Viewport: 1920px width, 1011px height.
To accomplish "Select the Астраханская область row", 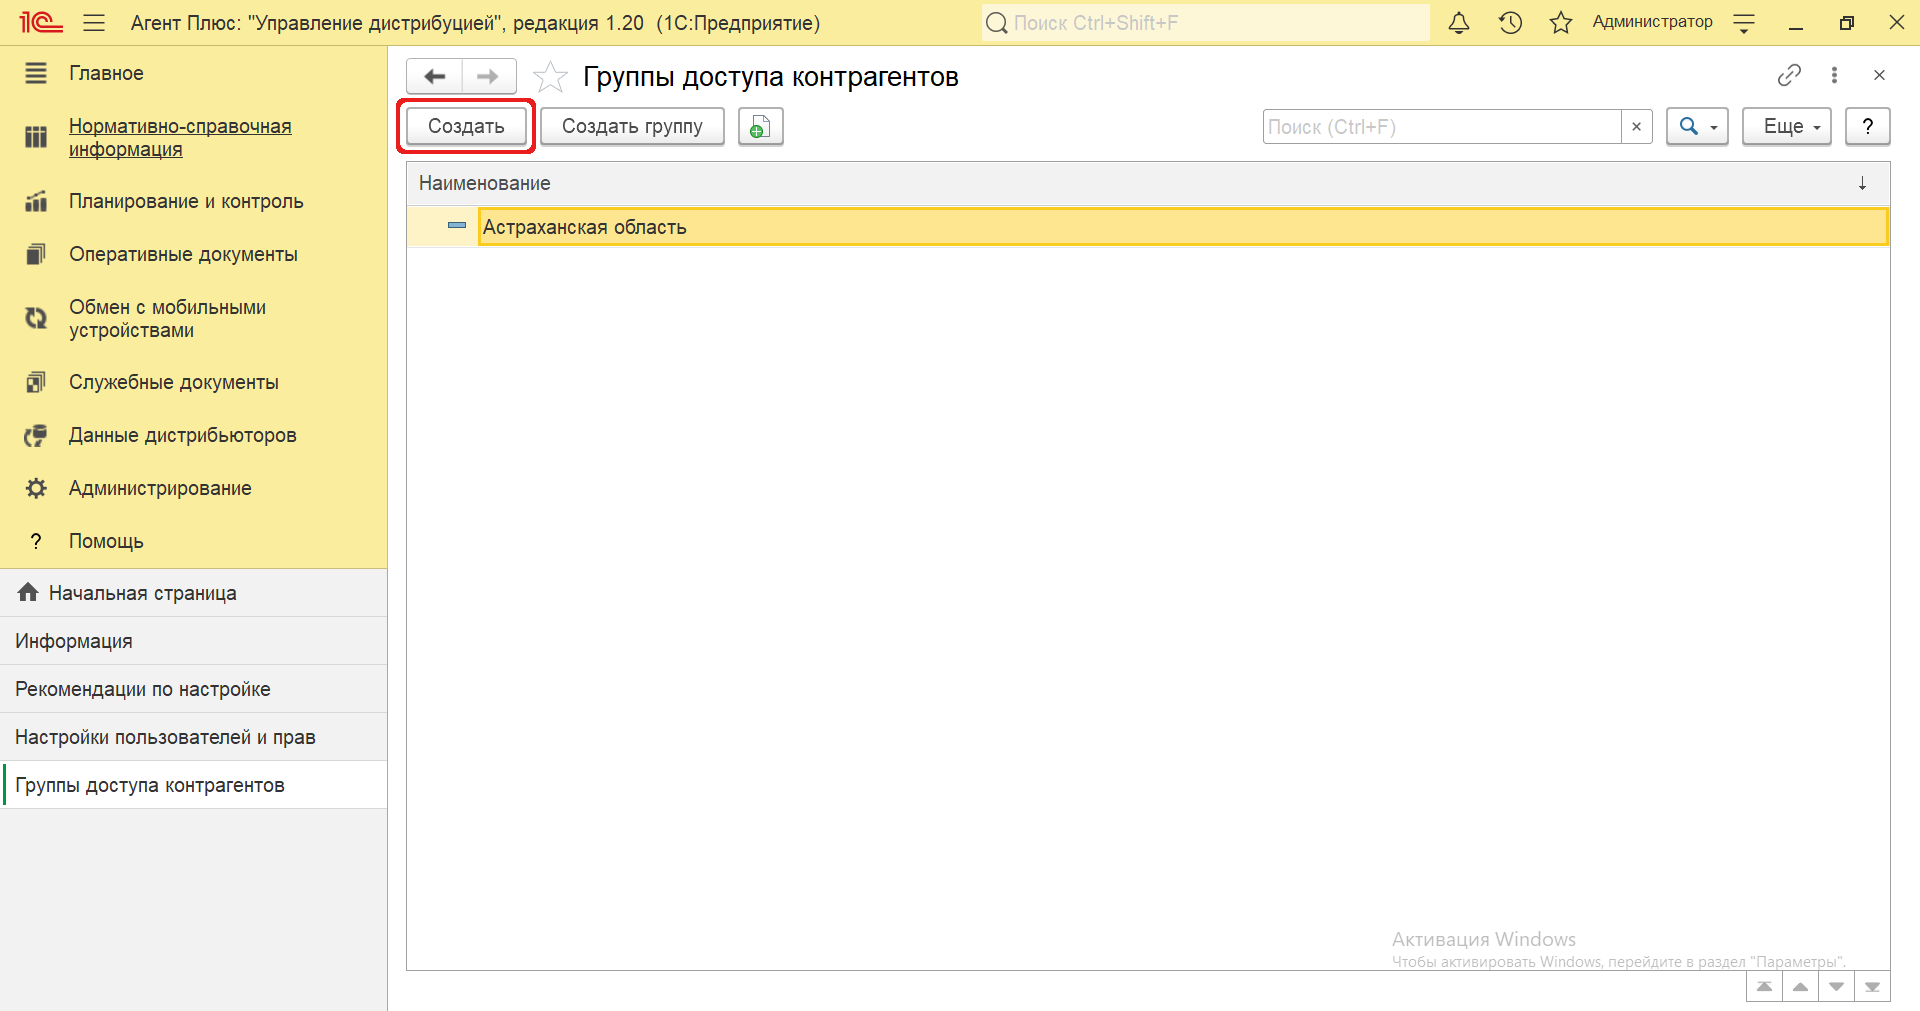I will click(585, 227).
